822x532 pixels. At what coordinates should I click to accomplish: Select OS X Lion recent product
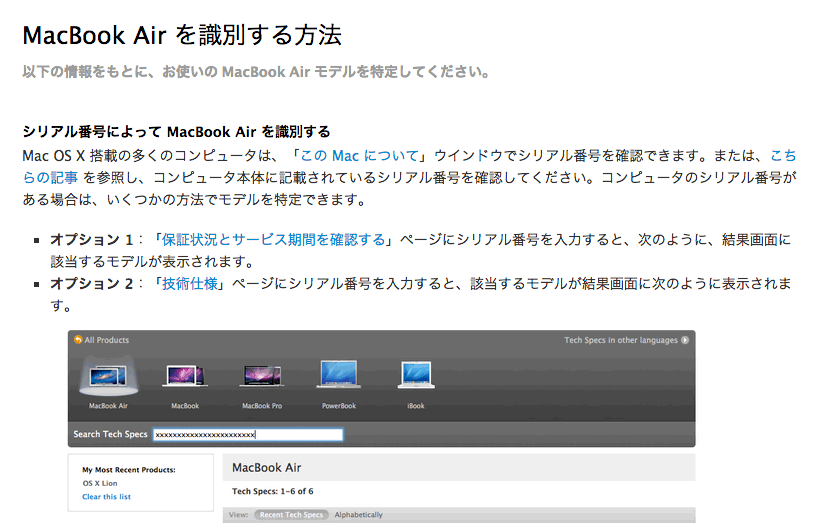click(x=100, y=483)
